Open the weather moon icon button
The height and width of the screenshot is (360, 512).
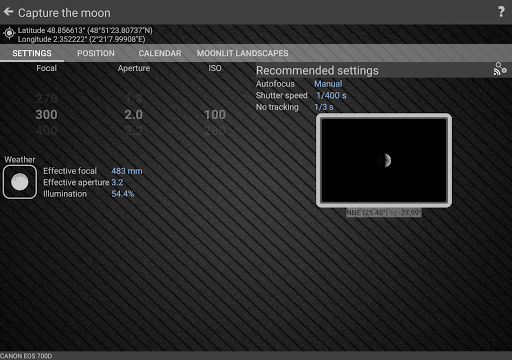coord(20,182)
